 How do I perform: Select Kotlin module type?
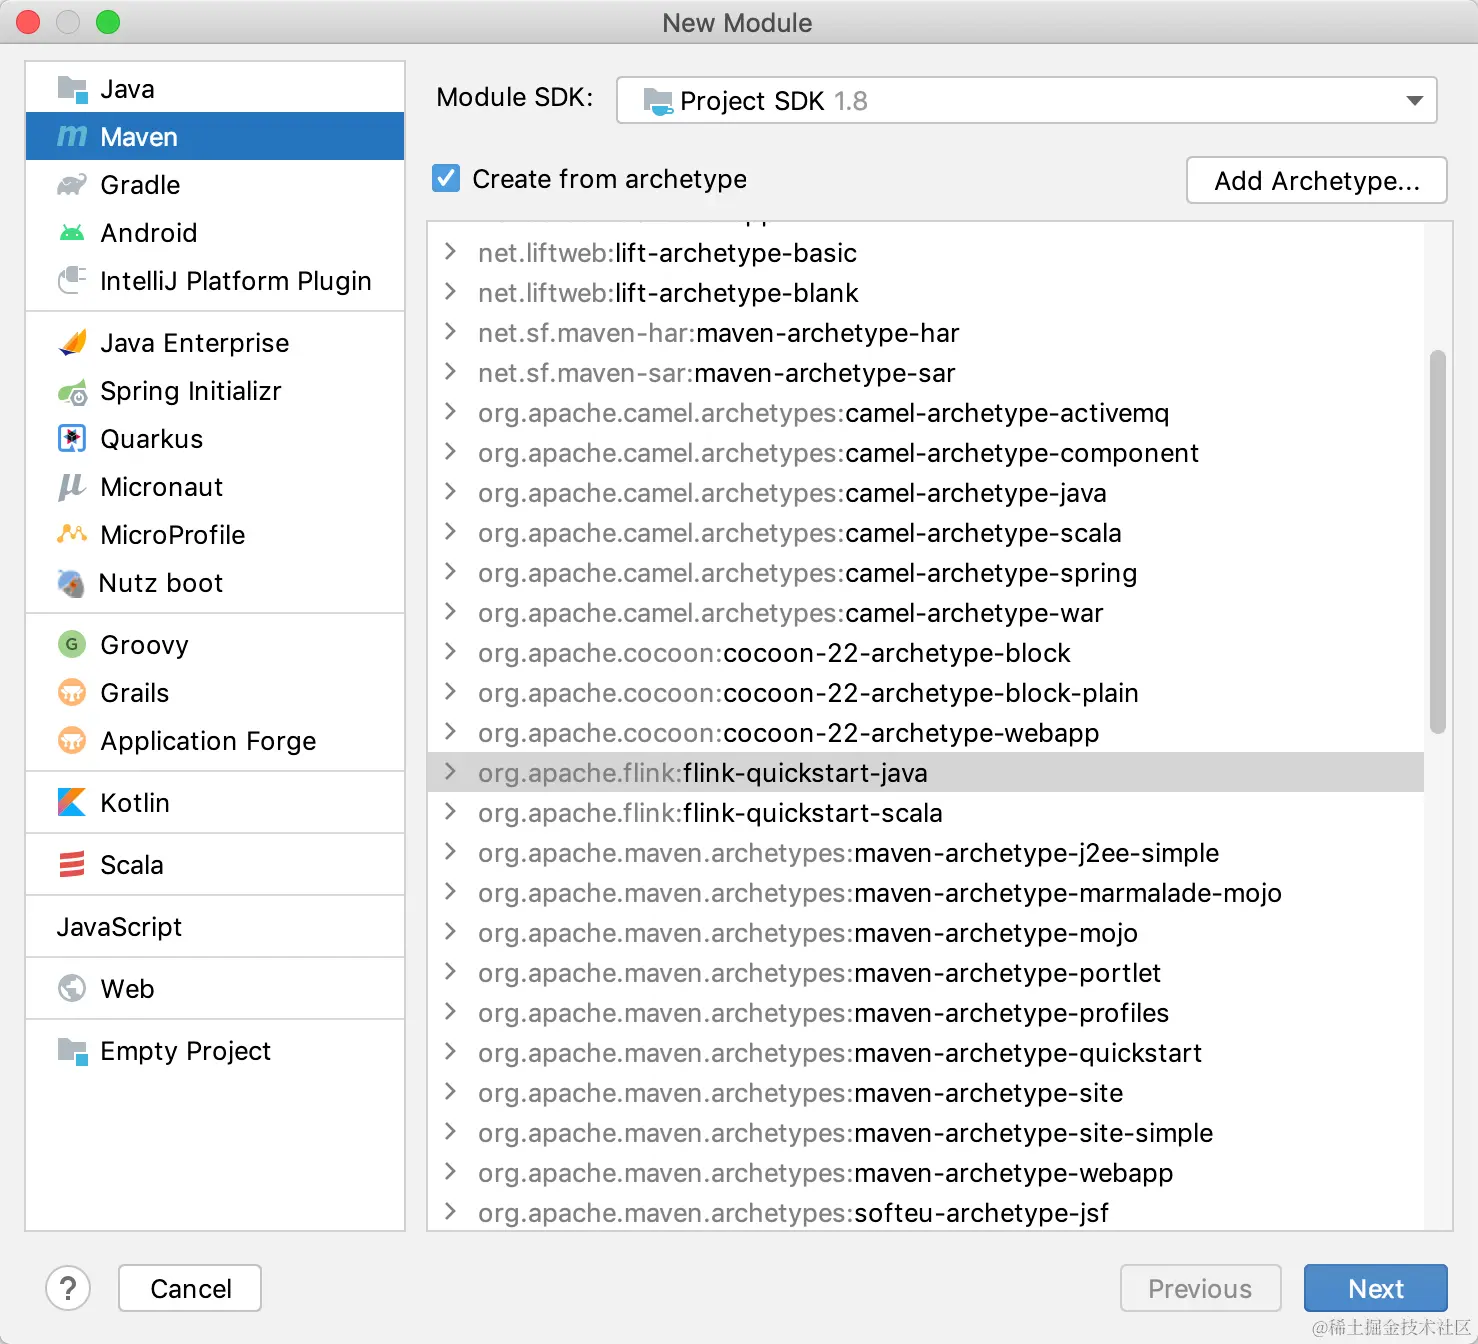point(215,803)
